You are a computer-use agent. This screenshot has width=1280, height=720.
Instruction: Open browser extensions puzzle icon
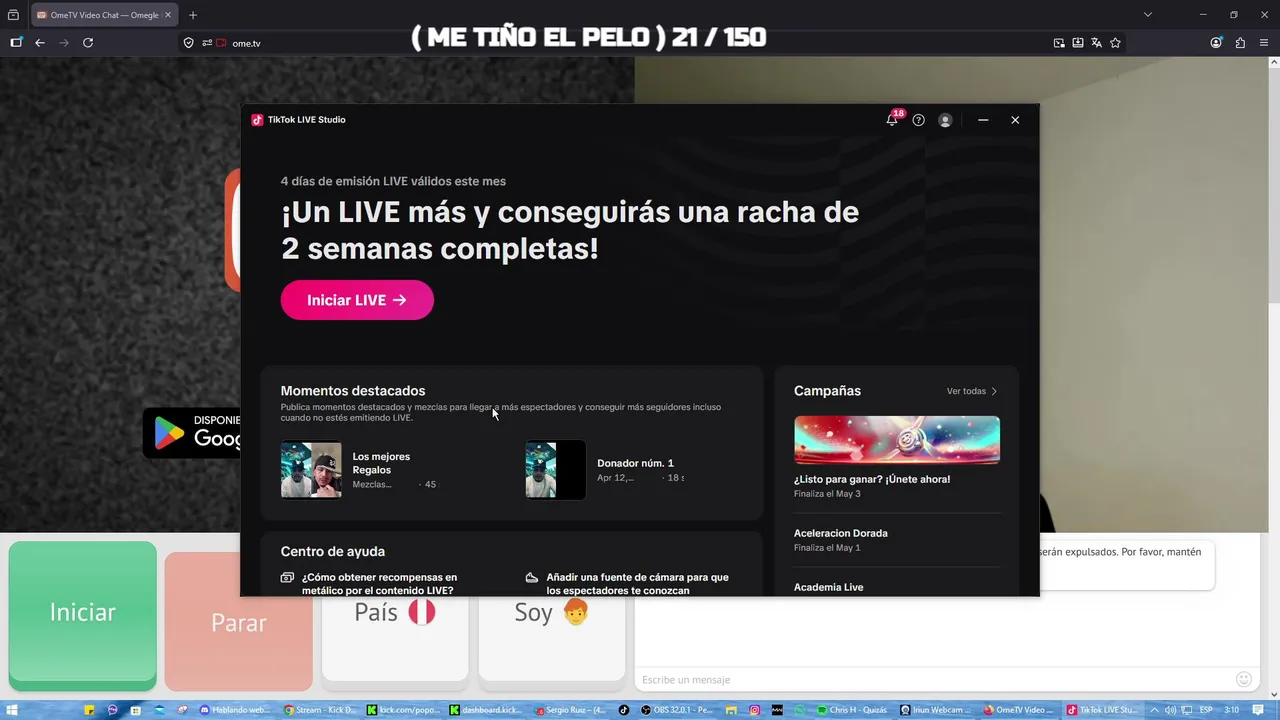click(x=1240, y=43)
